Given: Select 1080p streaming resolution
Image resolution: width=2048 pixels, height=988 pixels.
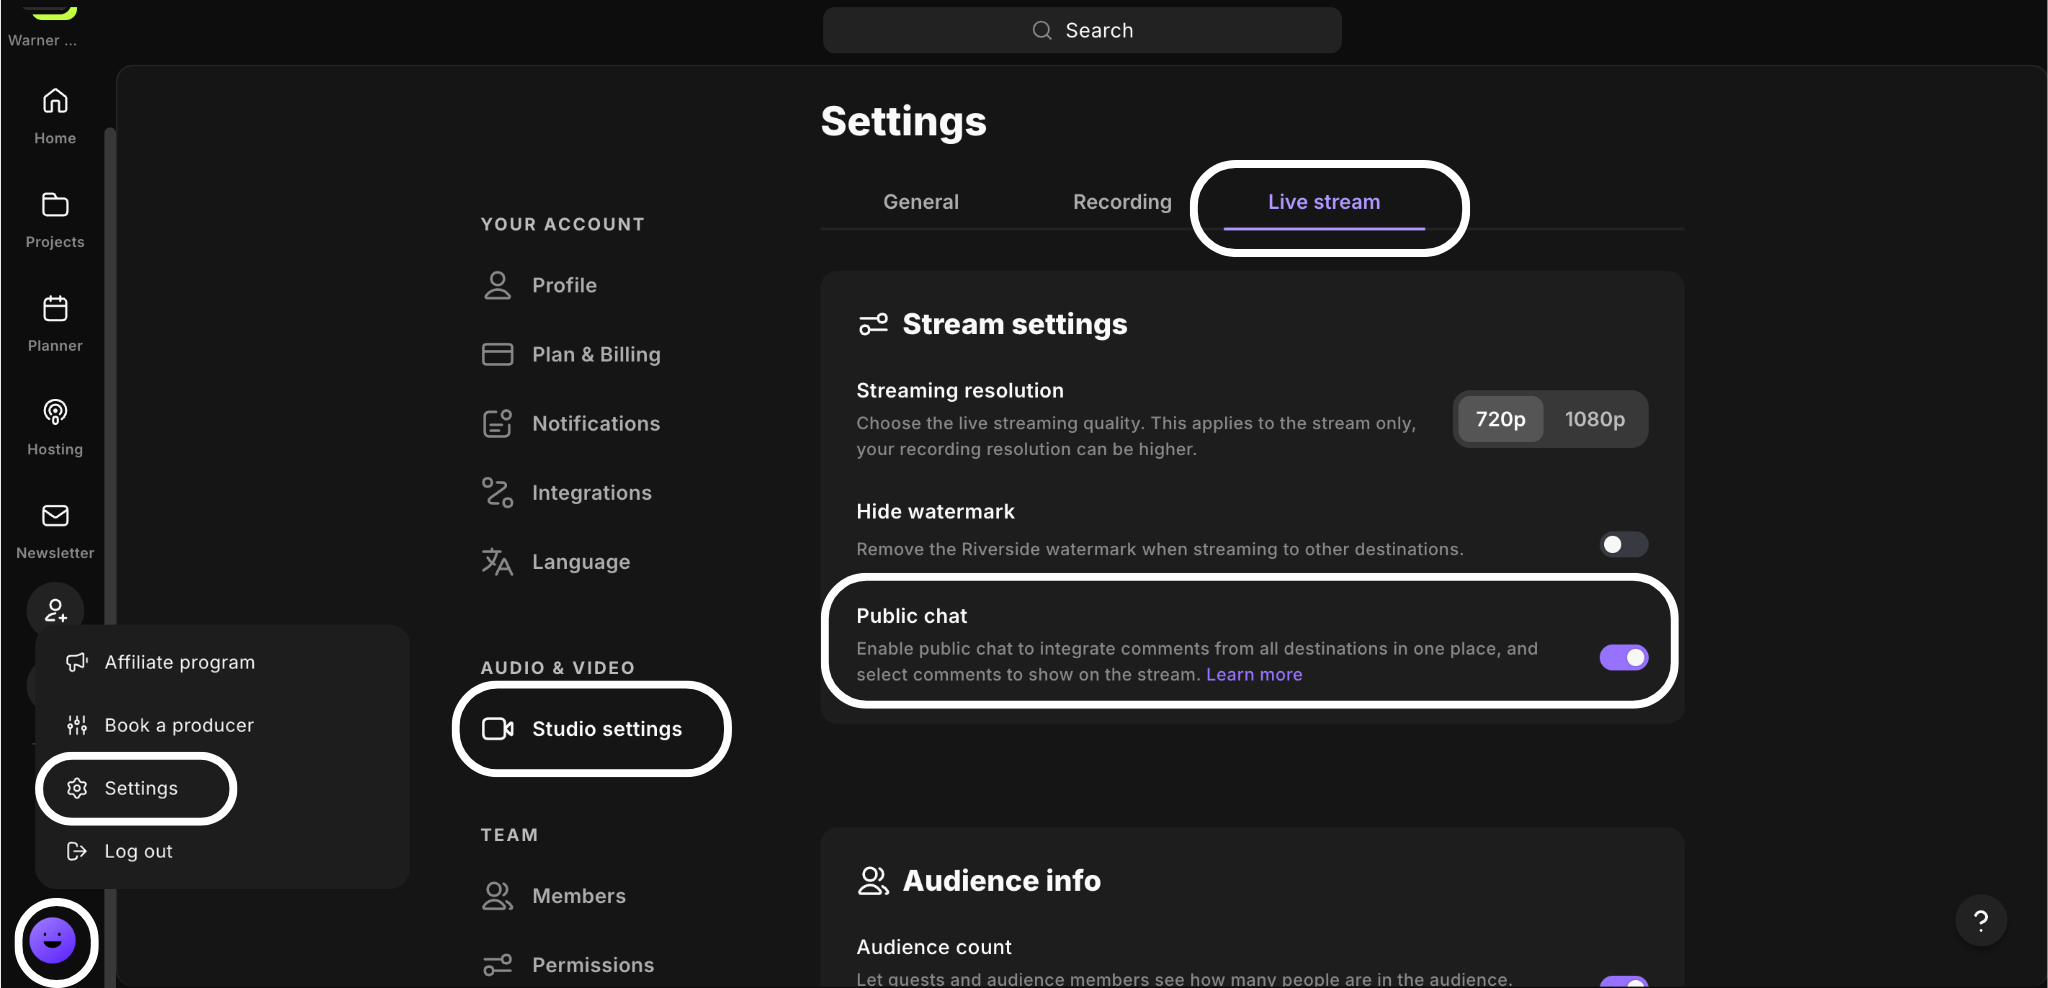Looking at the screenshot, I should coord(1594,419).
